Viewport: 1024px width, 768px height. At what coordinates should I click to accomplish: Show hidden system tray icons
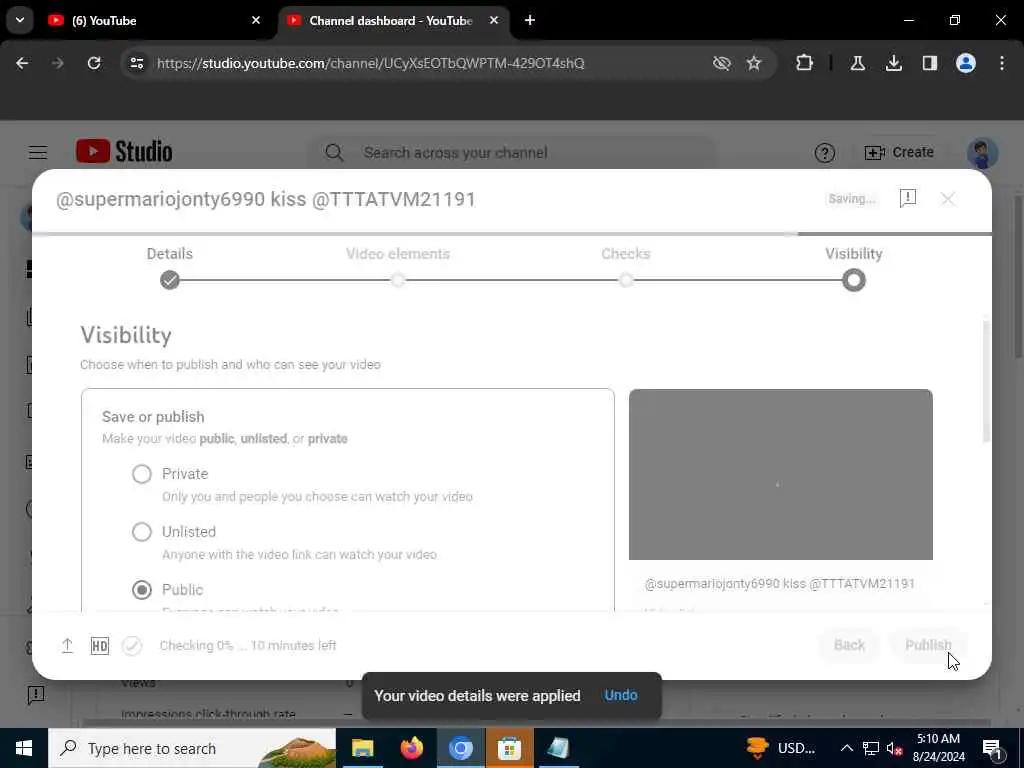tap(846, 748)
